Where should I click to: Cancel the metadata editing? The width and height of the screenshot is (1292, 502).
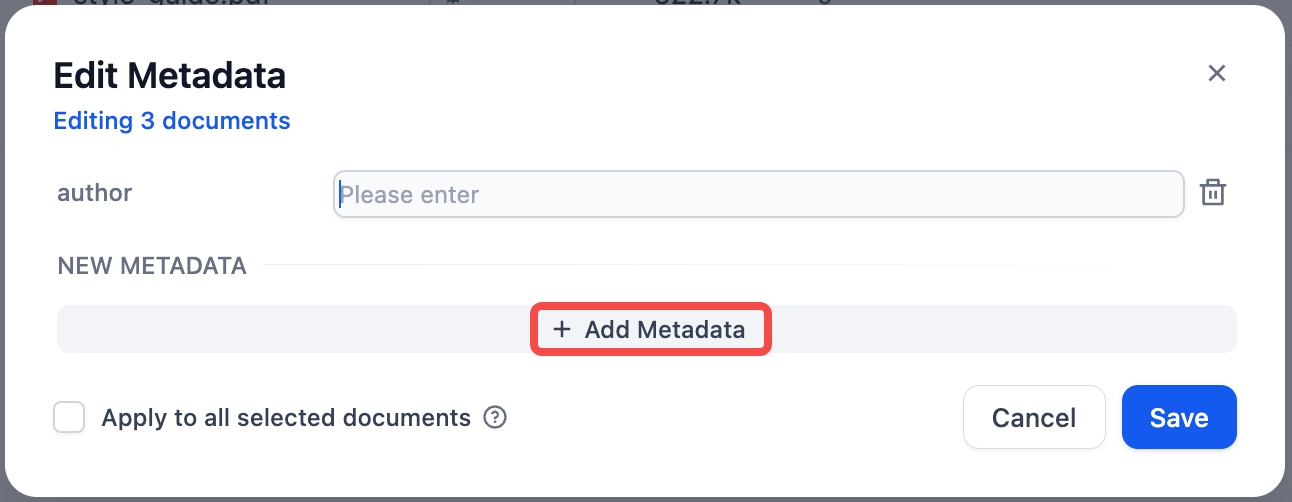point(1033,417)
